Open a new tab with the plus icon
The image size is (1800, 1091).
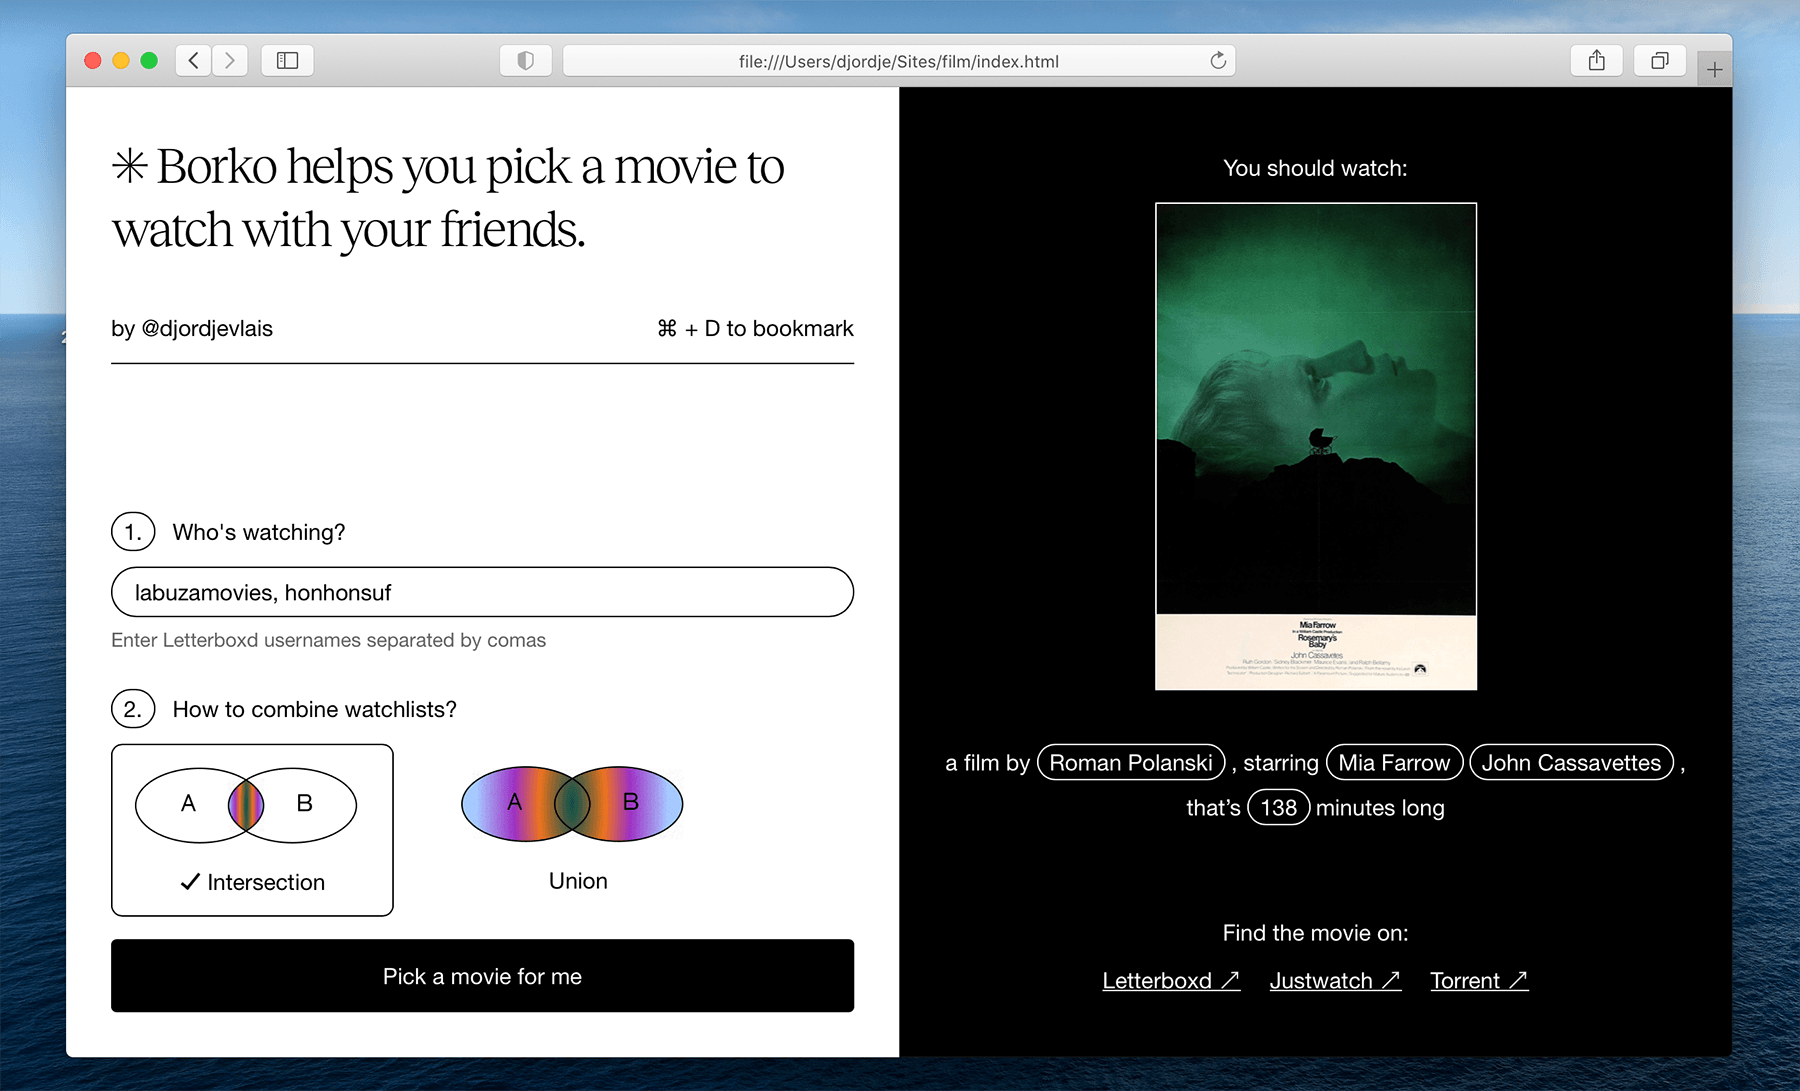tap(1714, 67)
